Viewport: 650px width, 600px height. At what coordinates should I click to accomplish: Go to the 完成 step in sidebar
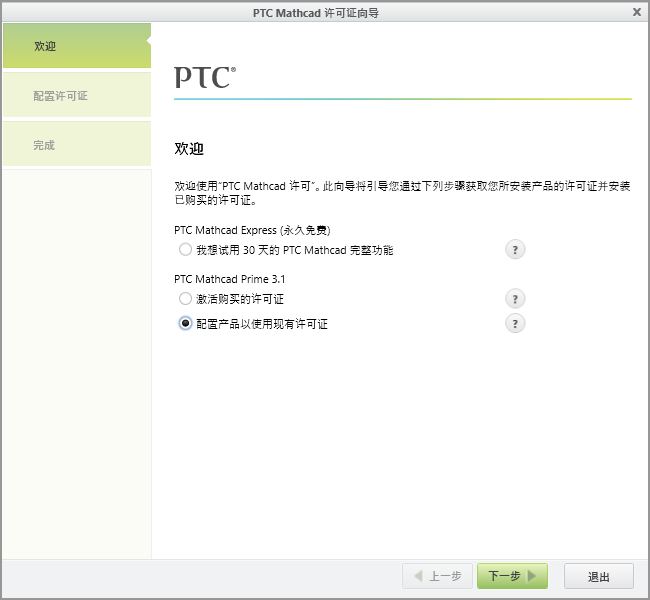point(77,144)
